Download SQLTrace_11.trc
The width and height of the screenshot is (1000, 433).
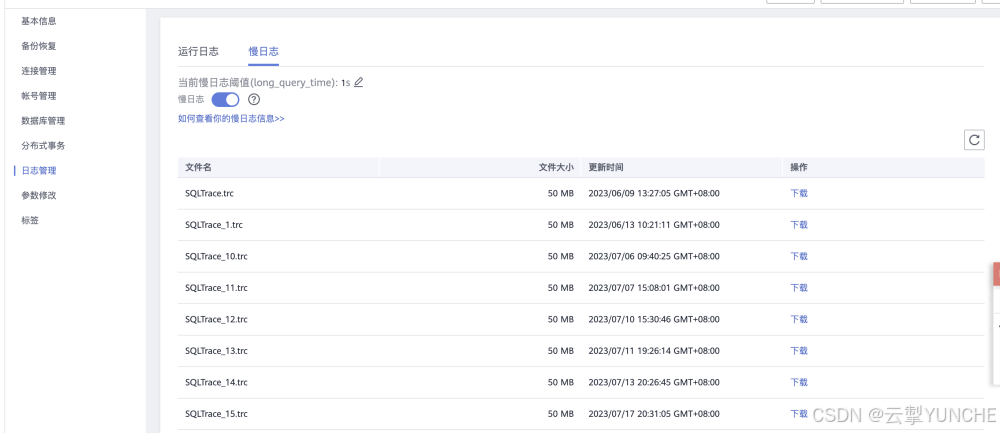click(799, 288)
